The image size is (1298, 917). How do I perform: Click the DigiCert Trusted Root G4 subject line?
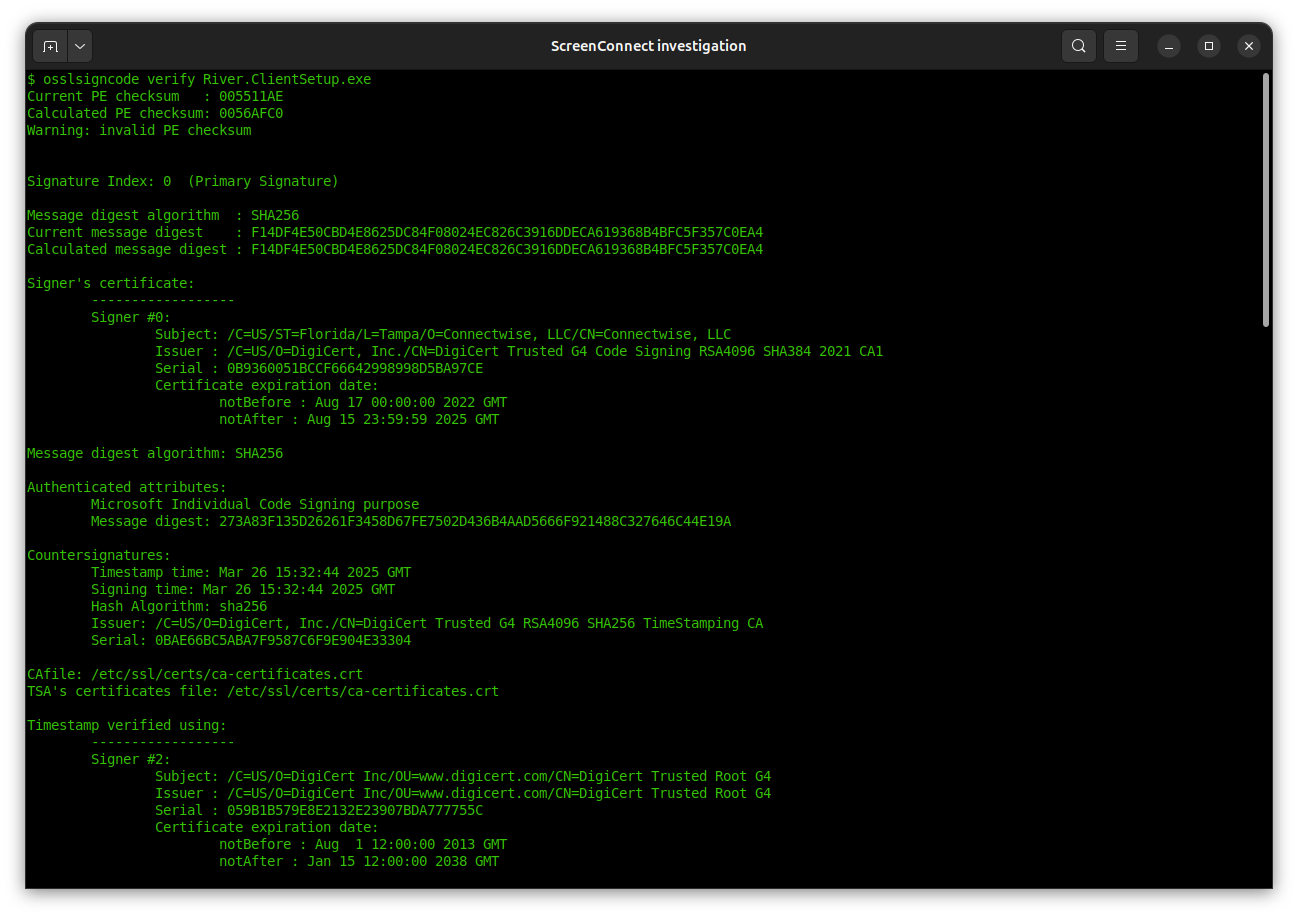[463, 776]
